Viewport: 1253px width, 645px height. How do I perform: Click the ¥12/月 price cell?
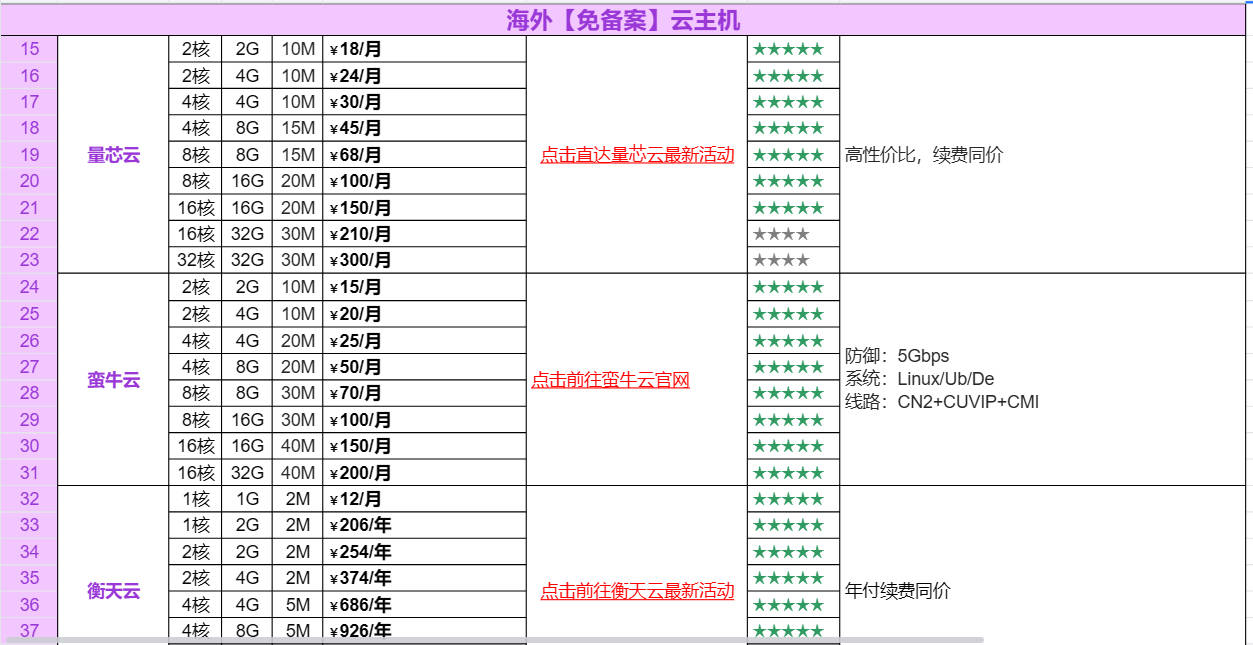424,498
